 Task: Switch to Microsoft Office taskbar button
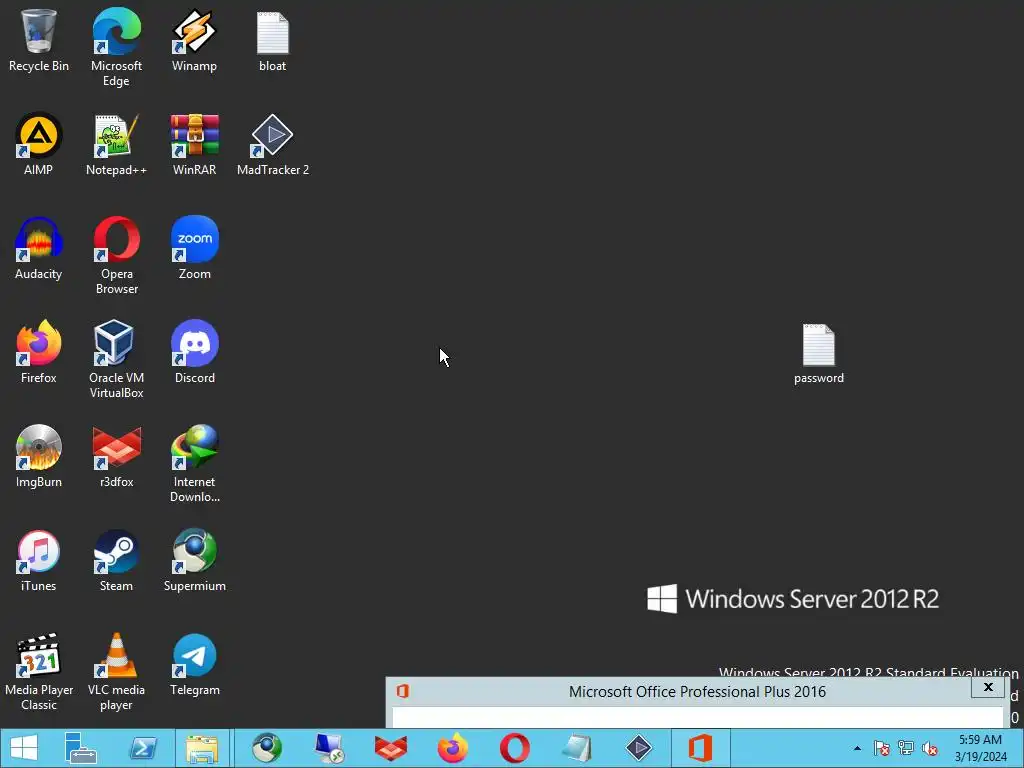click(x=700, y=748)
